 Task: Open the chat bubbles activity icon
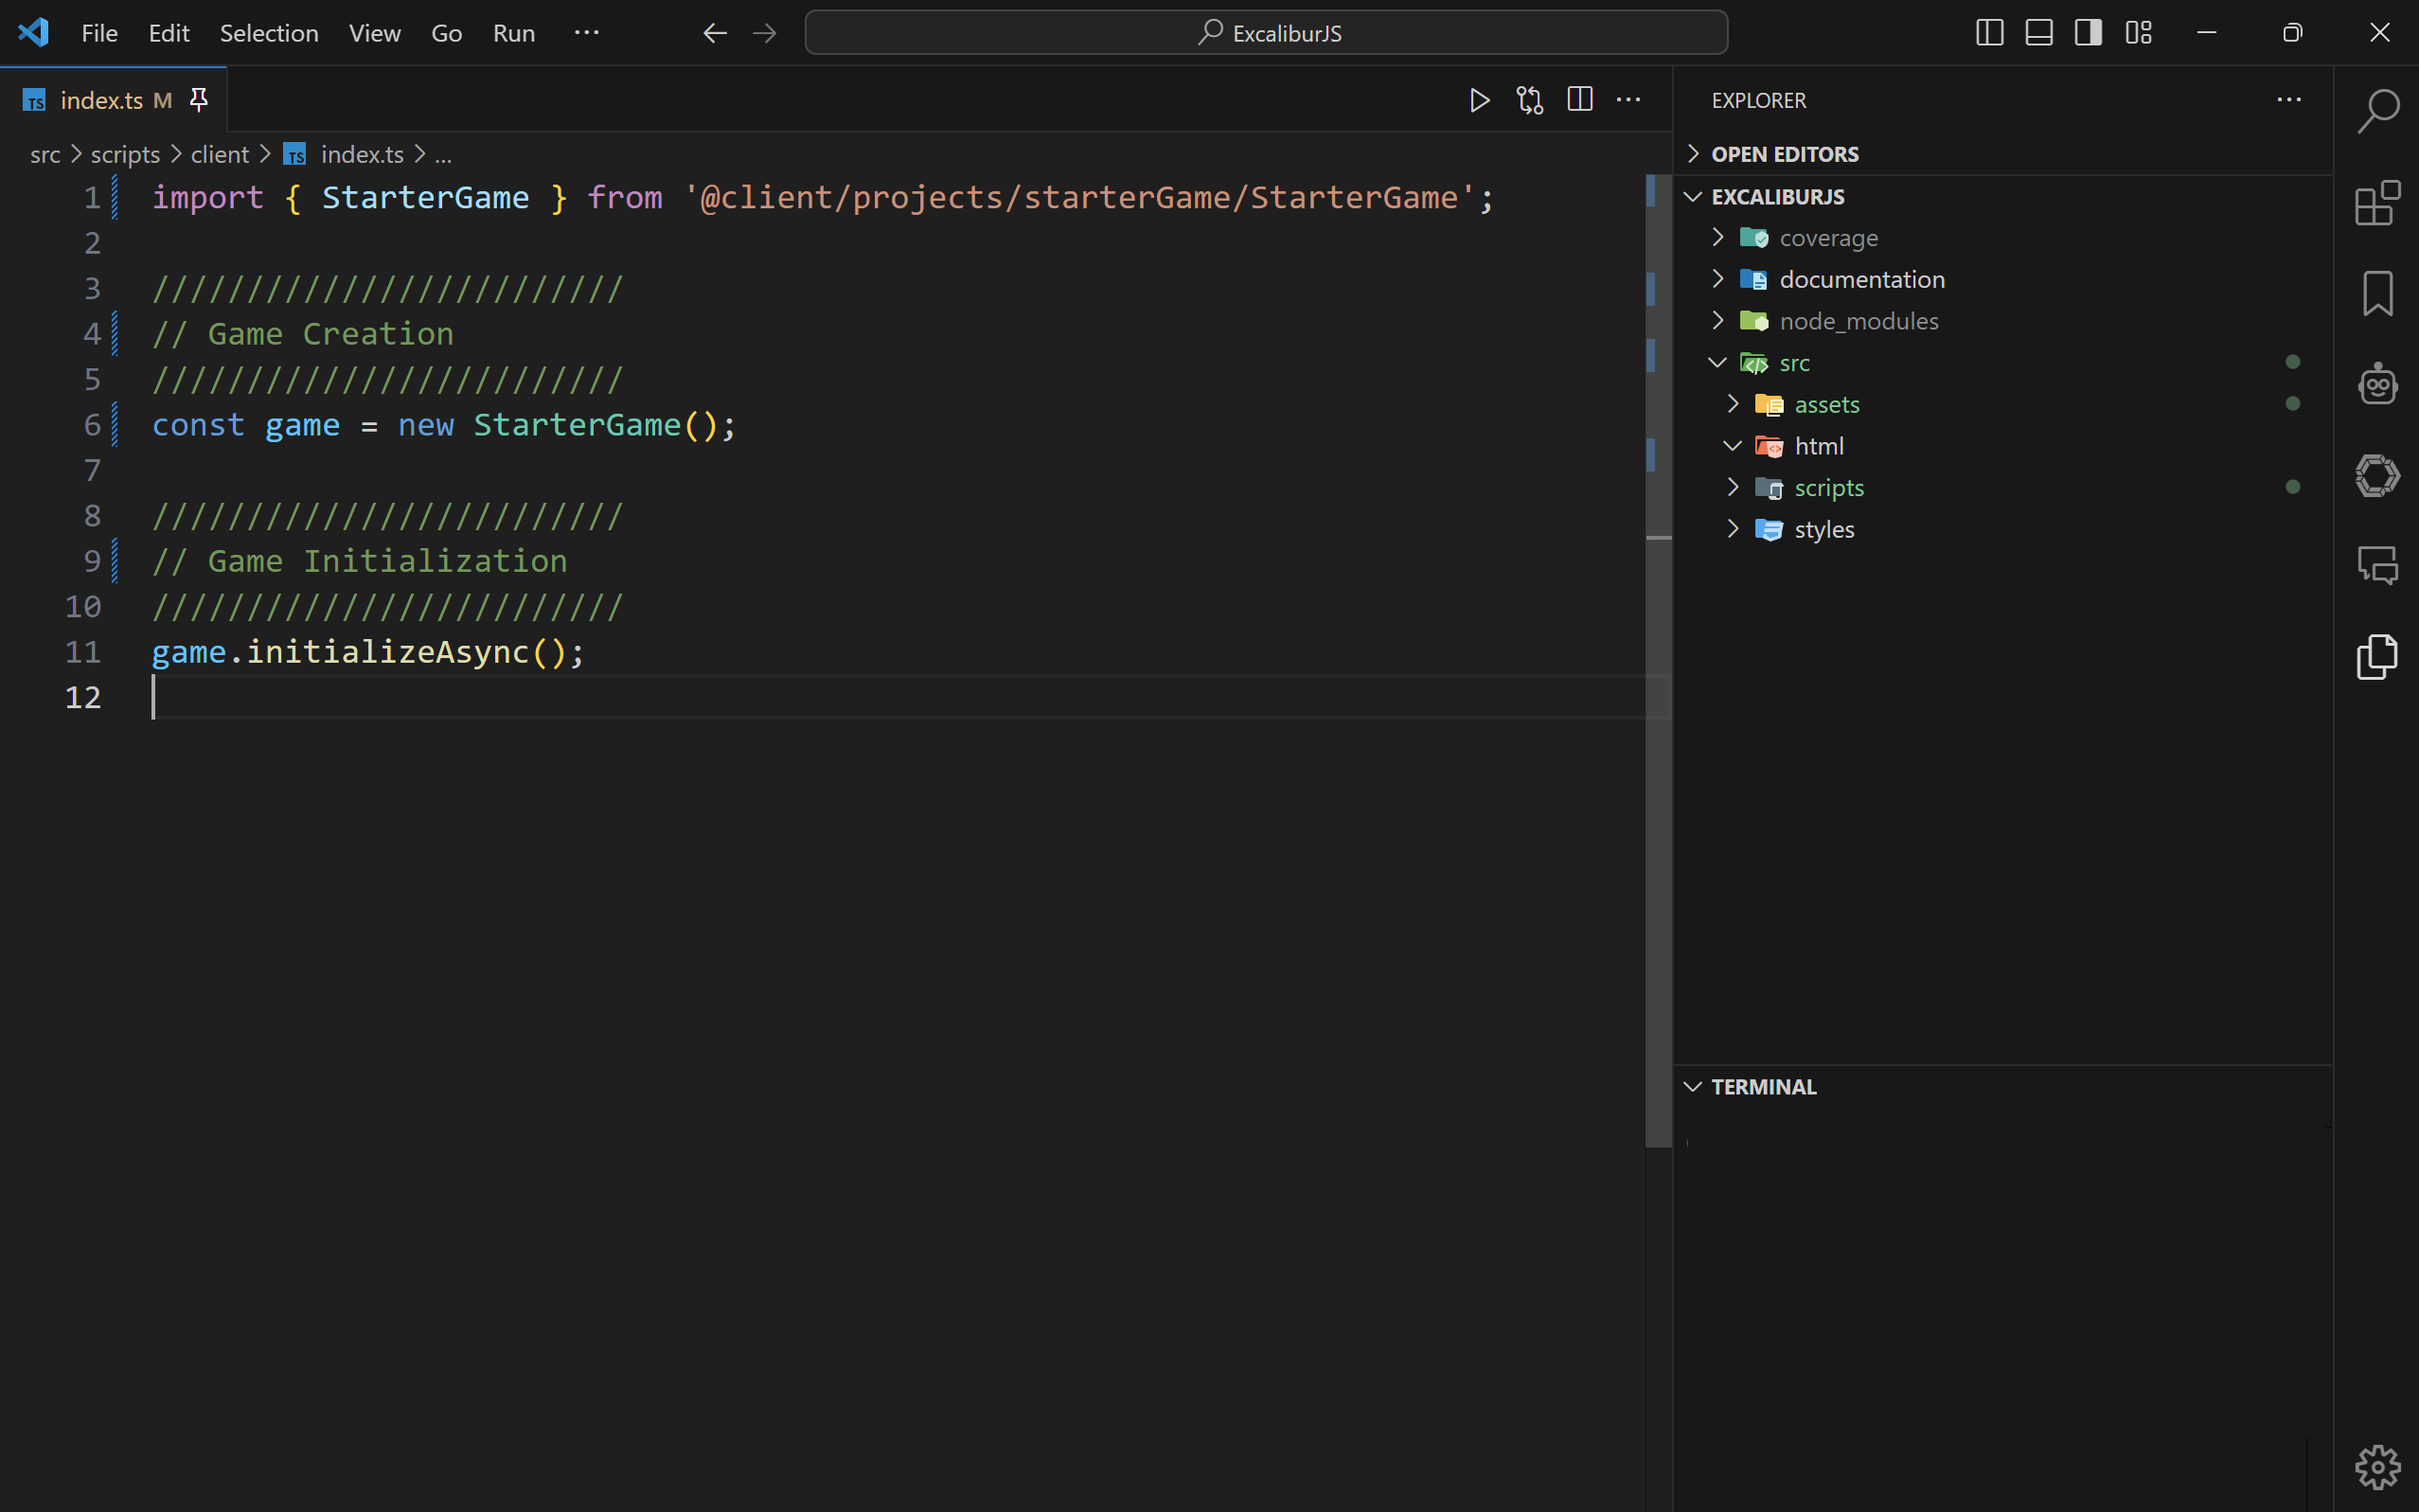tap(2378, 565)
